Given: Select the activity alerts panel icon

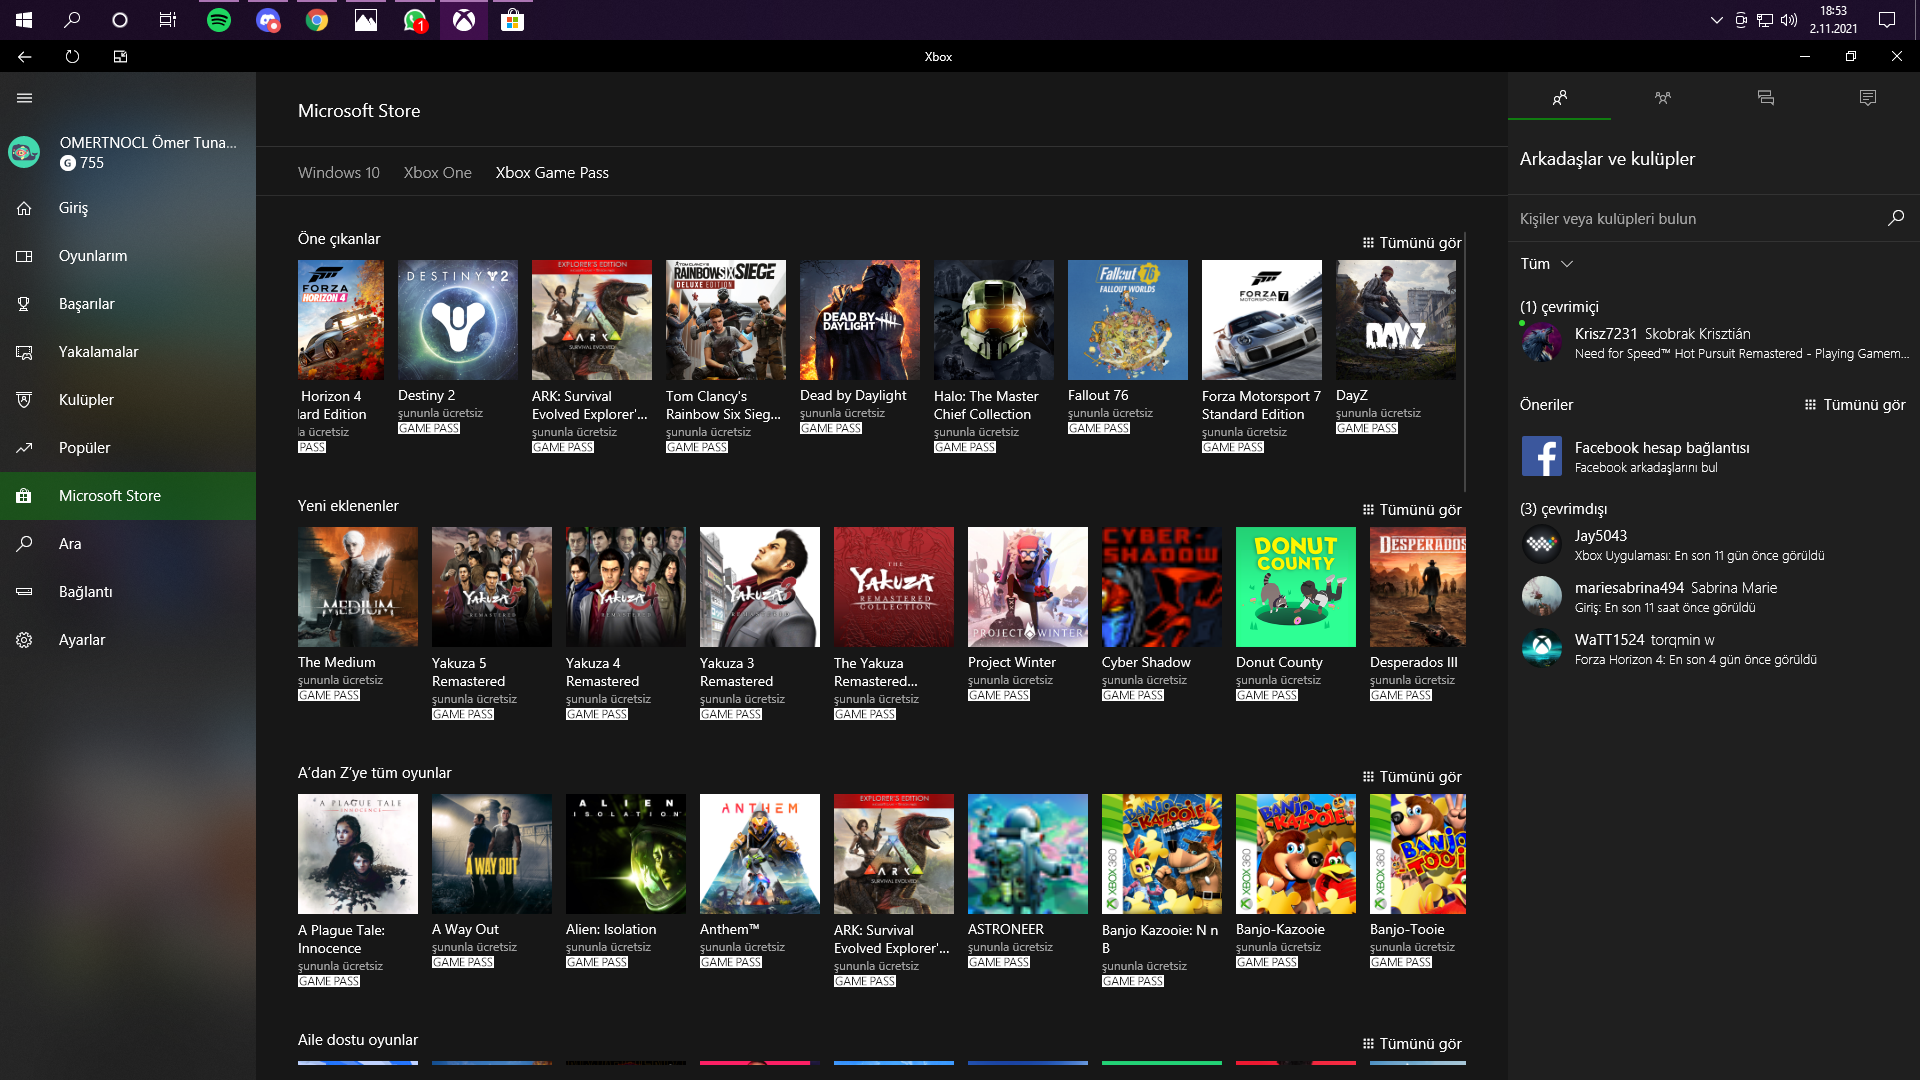Looking at the screenshot, I should pyautogui.click(x=1868, y=98).
